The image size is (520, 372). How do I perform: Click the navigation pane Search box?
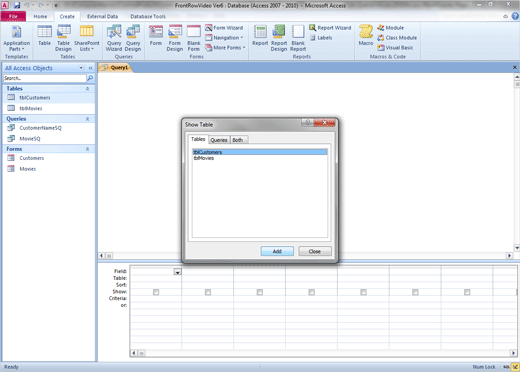[x=45, y=78]
